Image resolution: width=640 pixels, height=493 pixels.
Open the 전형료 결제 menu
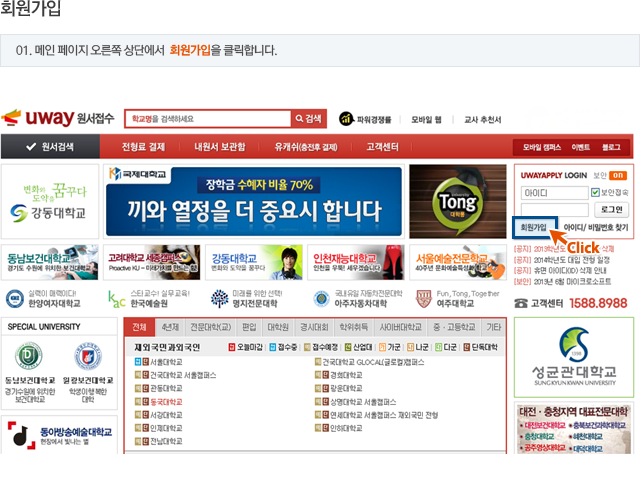coord(143,147)
